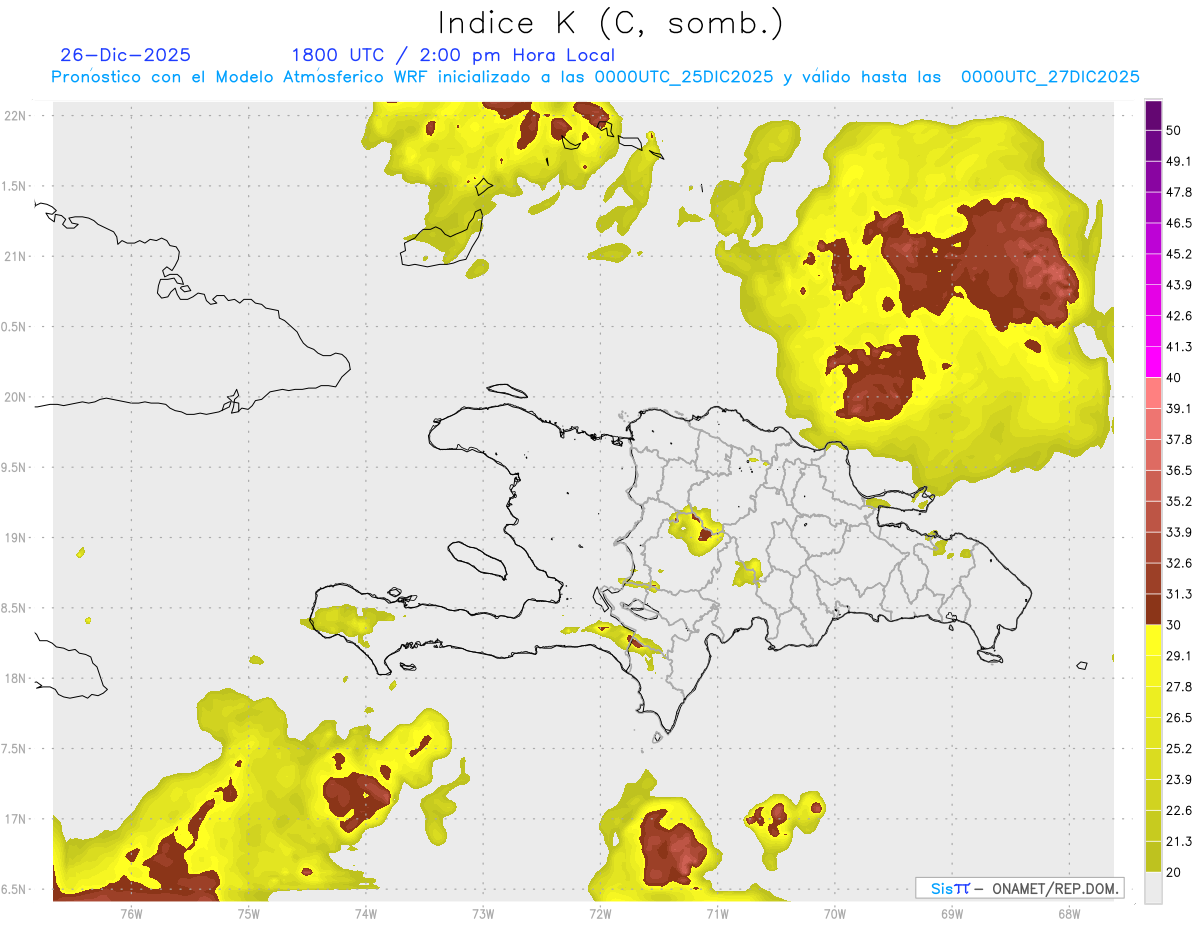Click the '17N' latitude label
The image size is (1200, 927).
pos(15,819)
